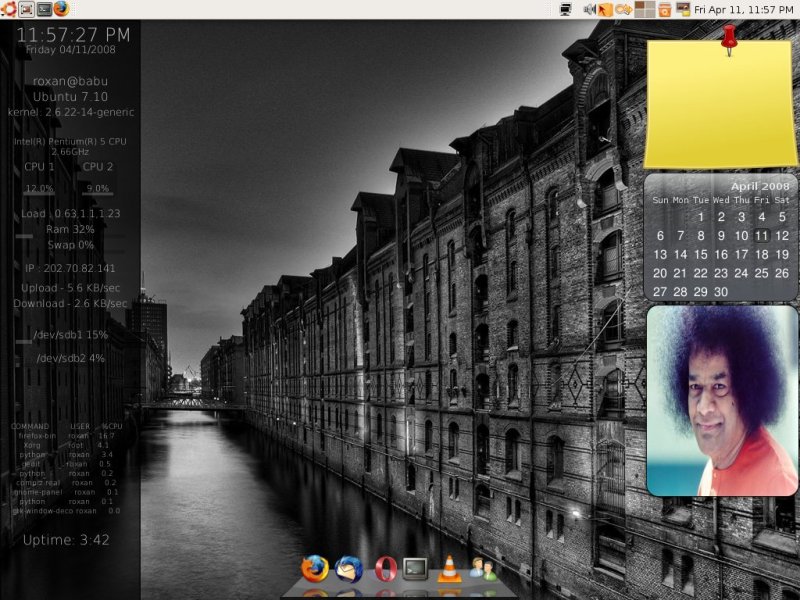The width and height of the screenshot is (800, 600).
Task: Select date 5 in the calendar
Action: coord(782,217)
